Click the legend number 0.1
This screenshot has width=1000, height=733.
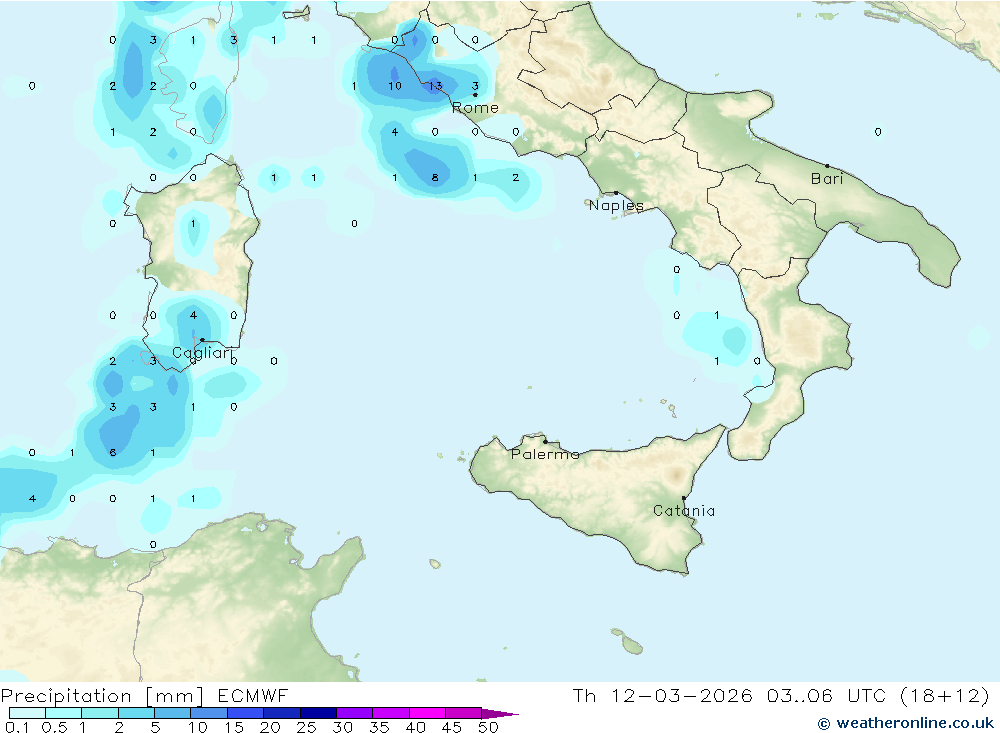click(17, 727)
